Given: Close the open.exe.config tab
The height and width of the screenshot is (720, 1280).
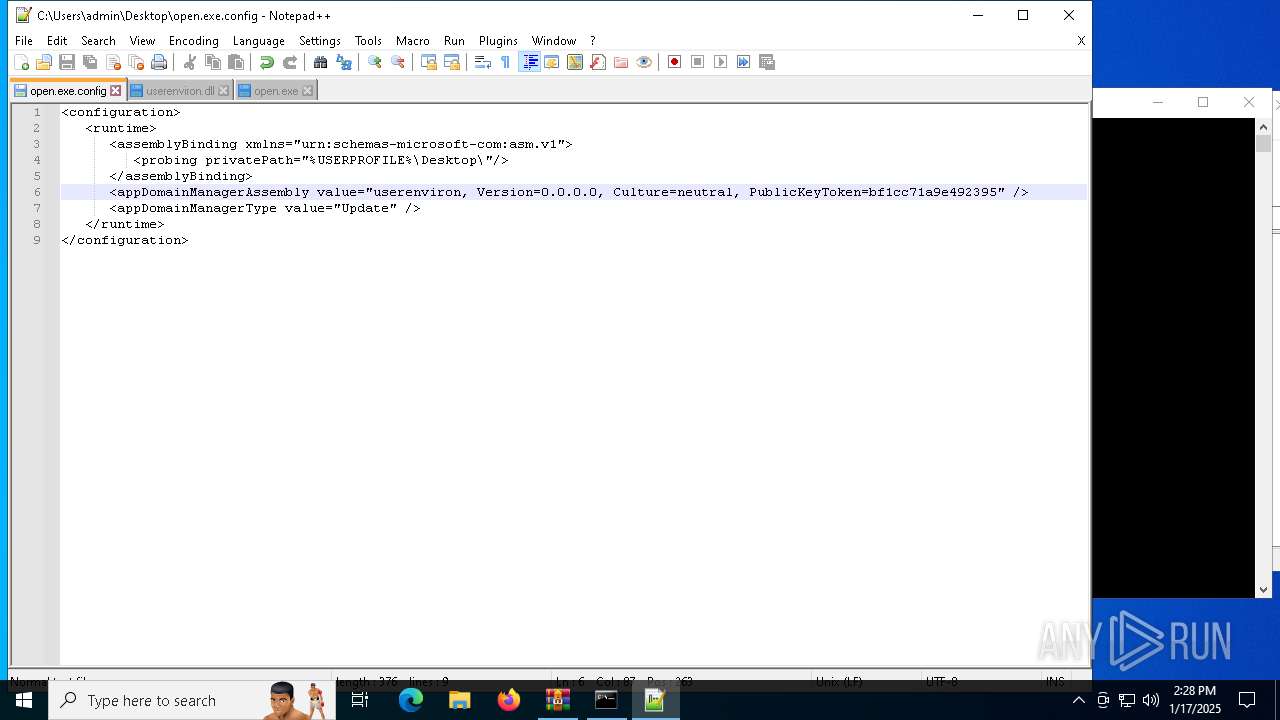Looking at the screenshot, I should (x=115, y=91).
